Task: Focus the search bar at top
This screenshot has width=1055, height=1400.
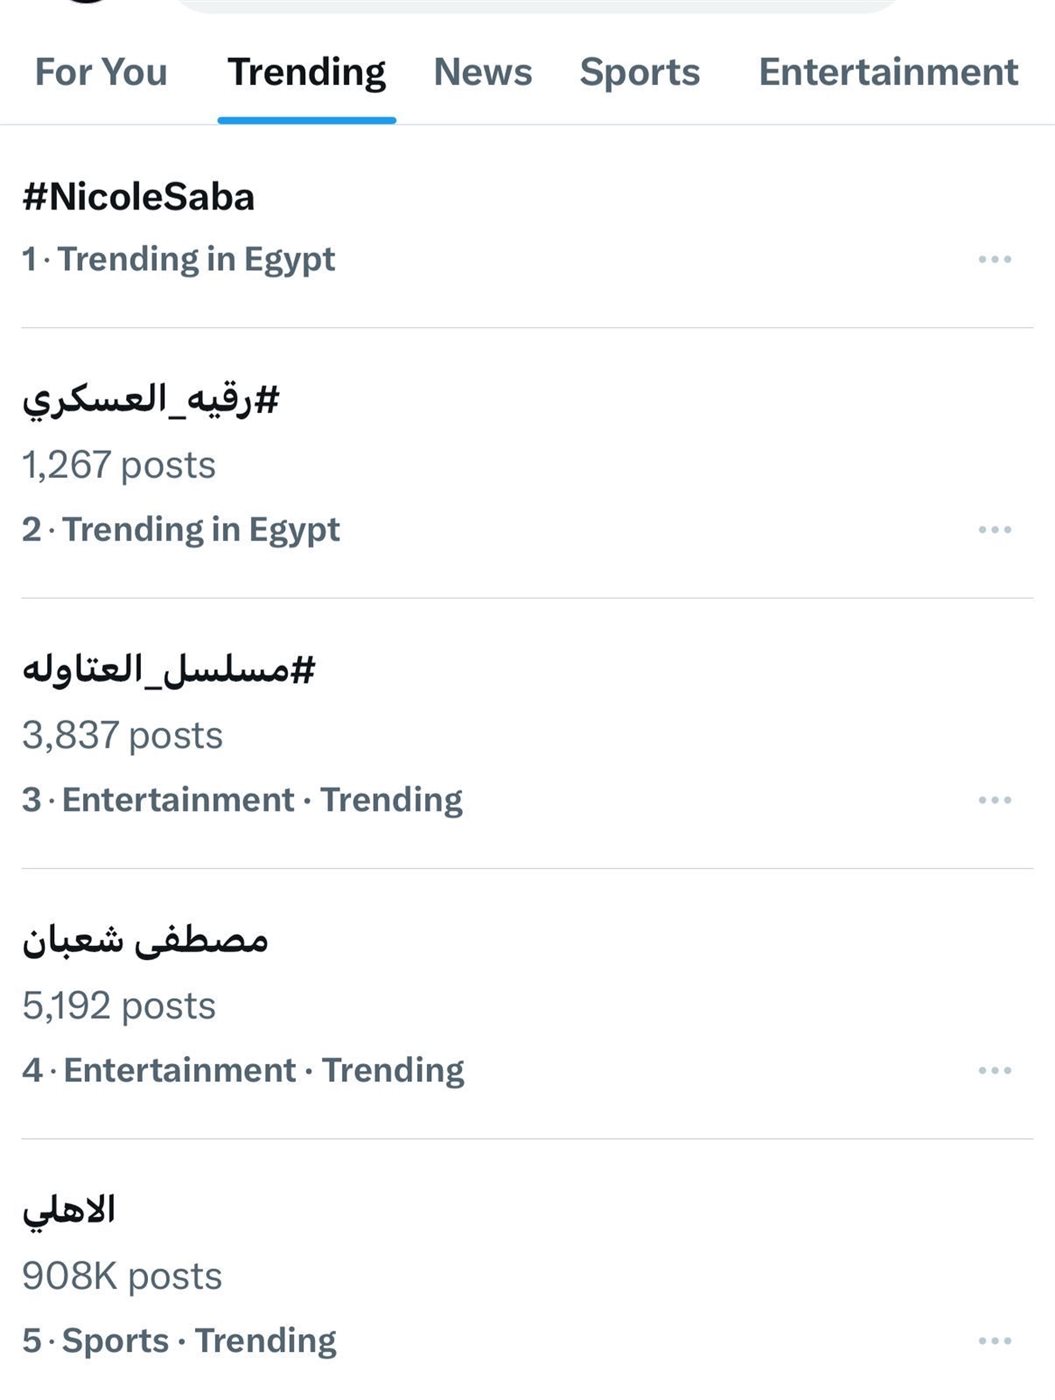Action: [540, 5]
